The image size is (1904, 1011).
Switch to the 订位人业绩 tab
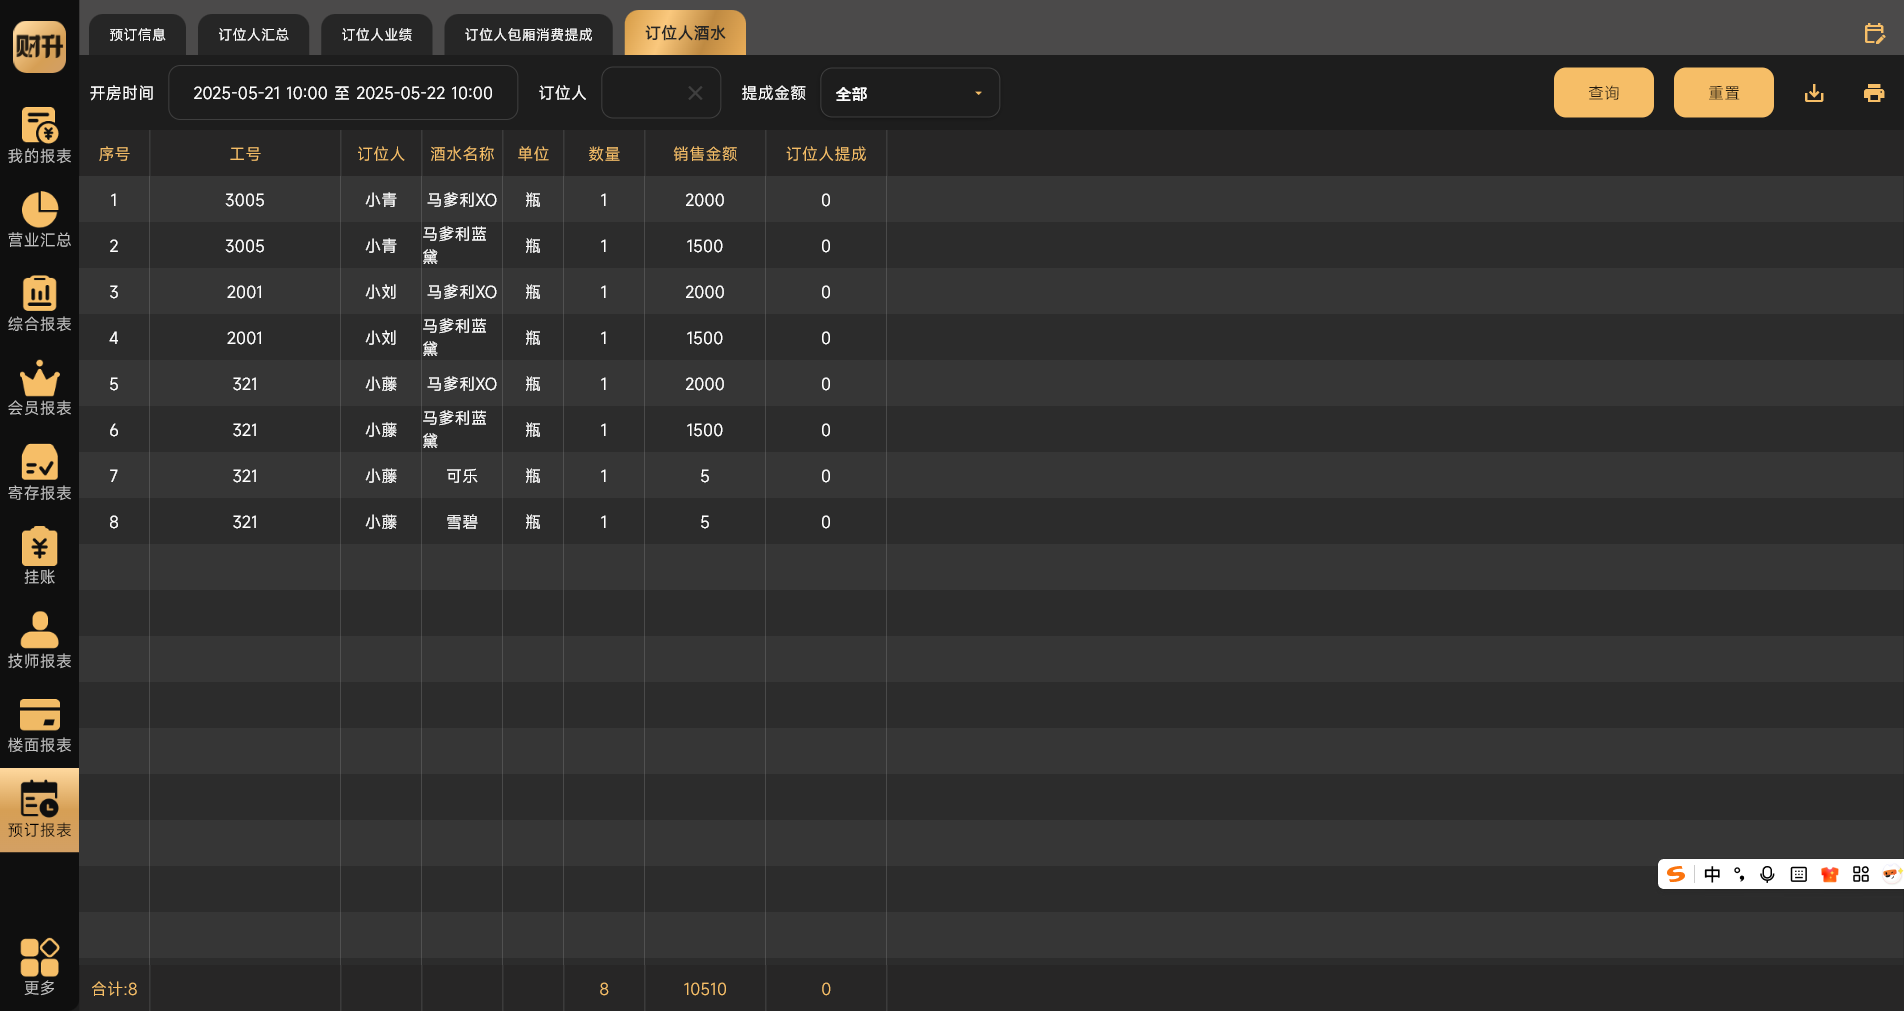pos(377,34)
